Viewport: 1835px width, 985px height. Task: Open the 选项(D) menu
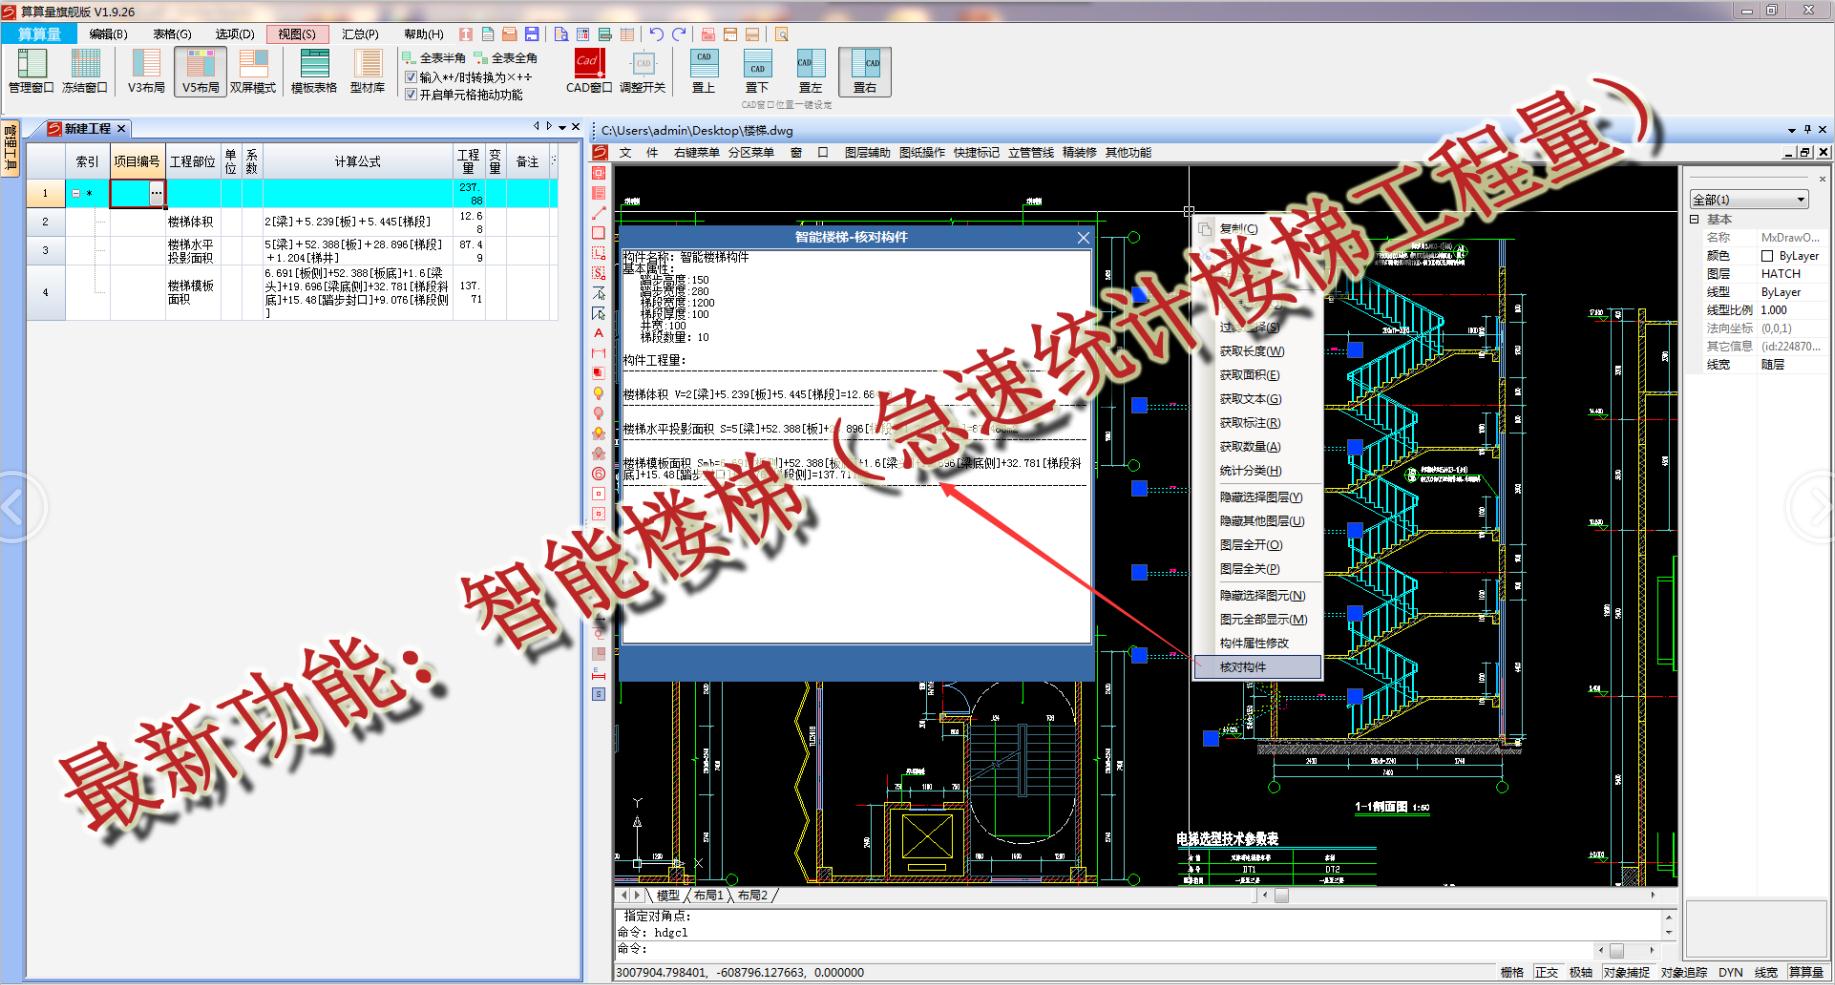point(235,34)
